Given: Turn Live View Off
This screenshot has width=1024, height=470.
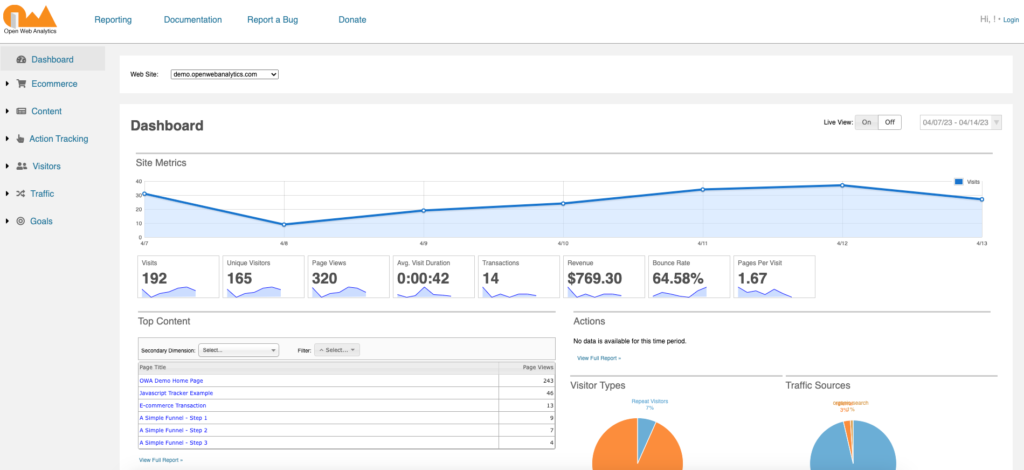Looking at the screenshot, I should (889, 122).
